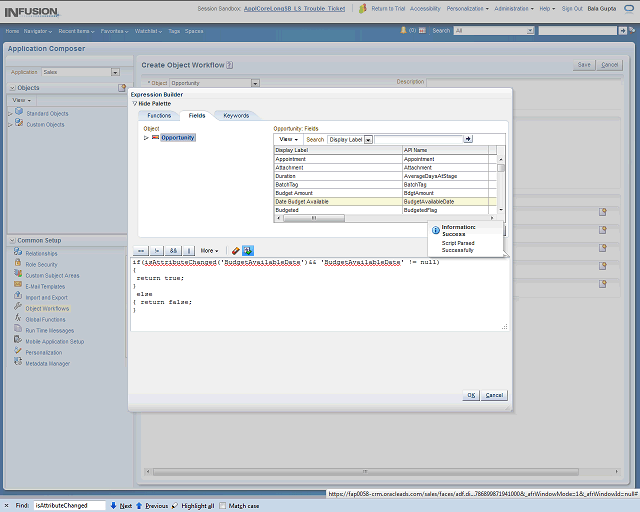Click the eraser clear-expression icon

(235, 250)
